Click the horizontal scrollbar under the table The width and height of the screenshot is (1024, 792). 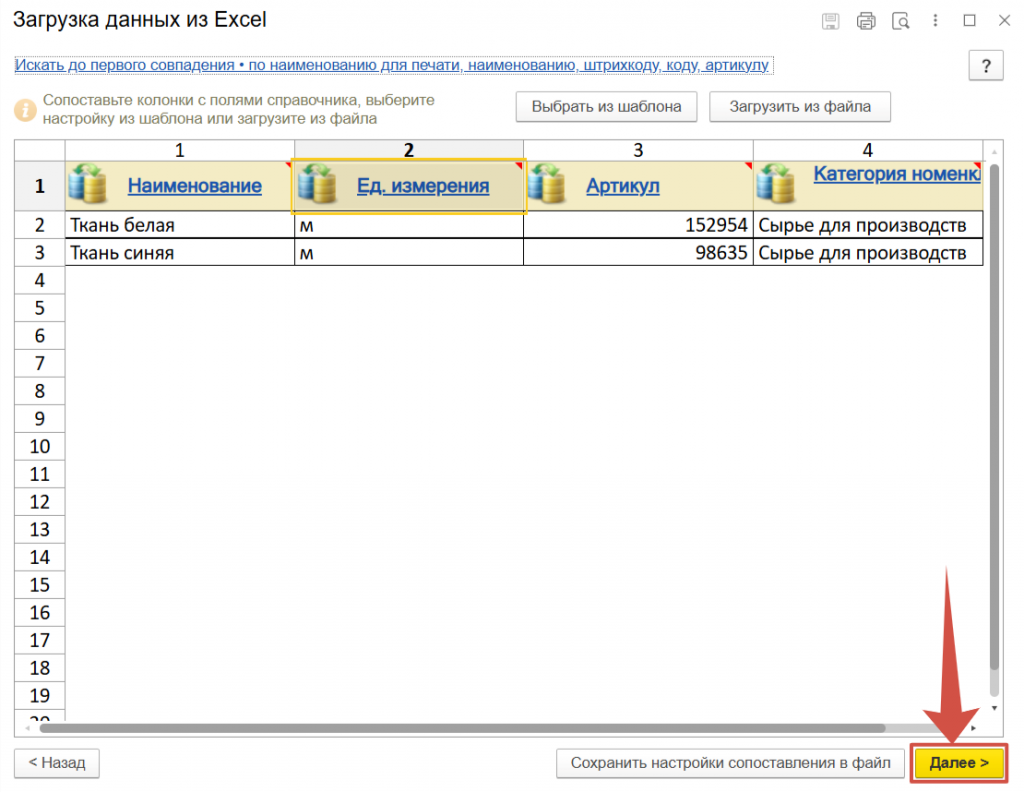pos(470,728)
